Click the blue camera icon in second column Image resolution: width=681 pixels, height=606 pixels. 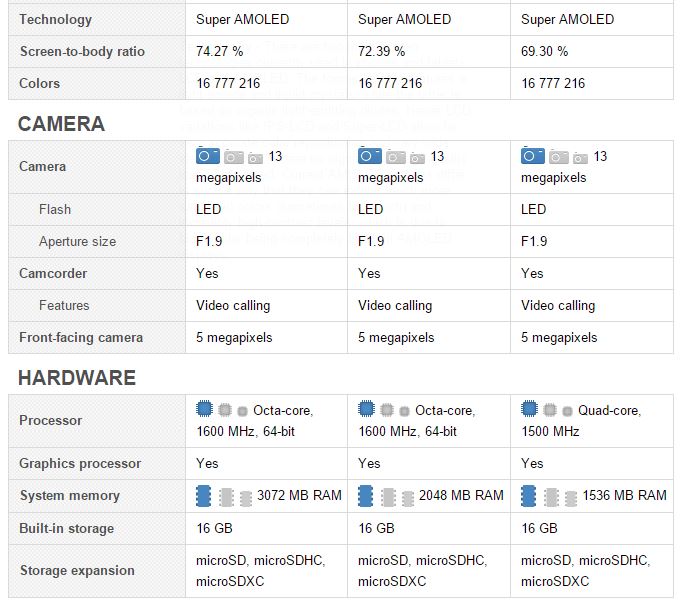point(370,156)
